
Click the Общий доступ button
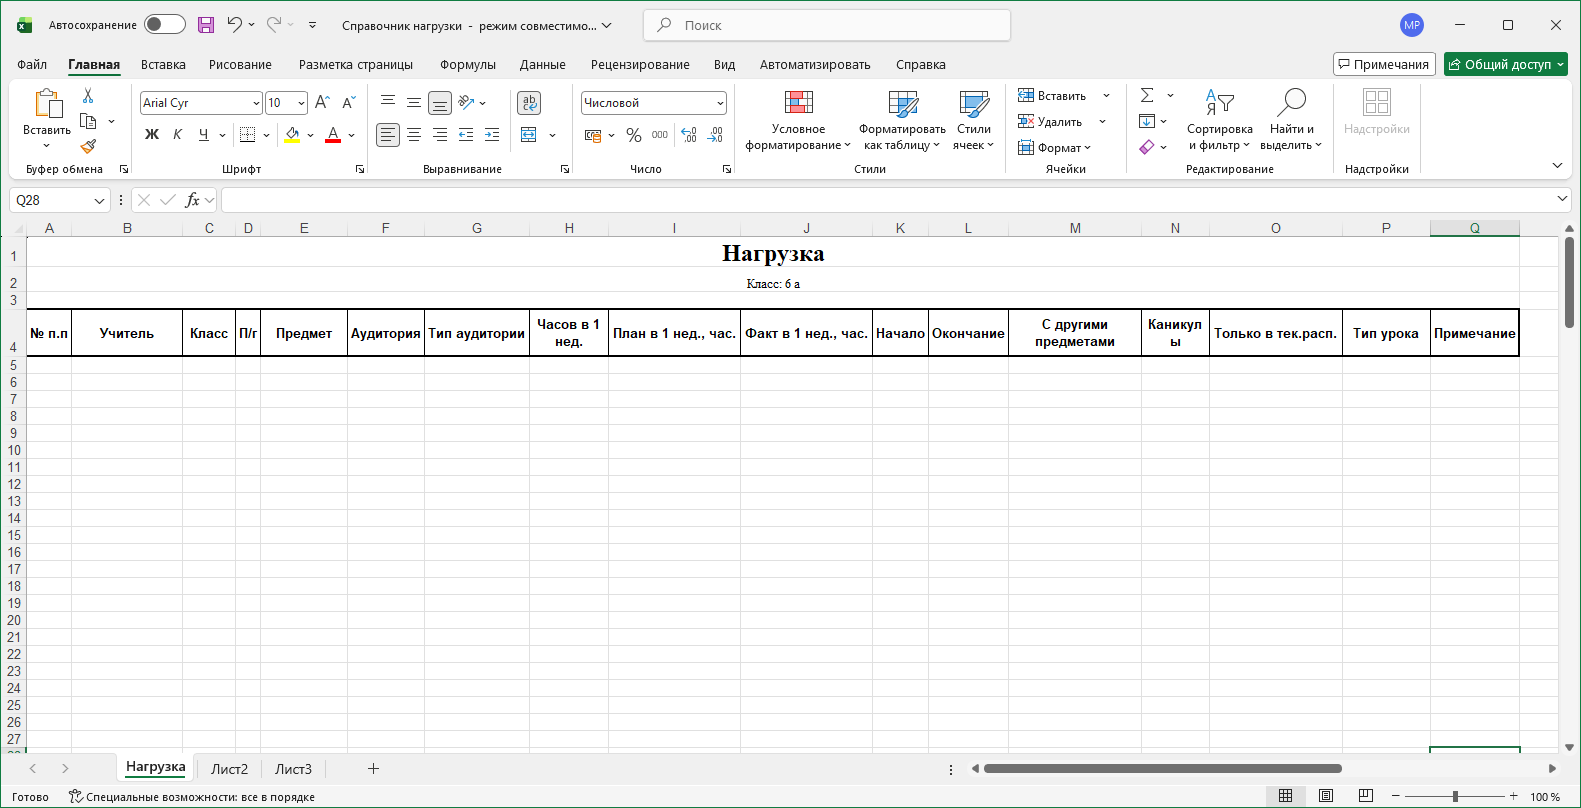point(1505,64)
